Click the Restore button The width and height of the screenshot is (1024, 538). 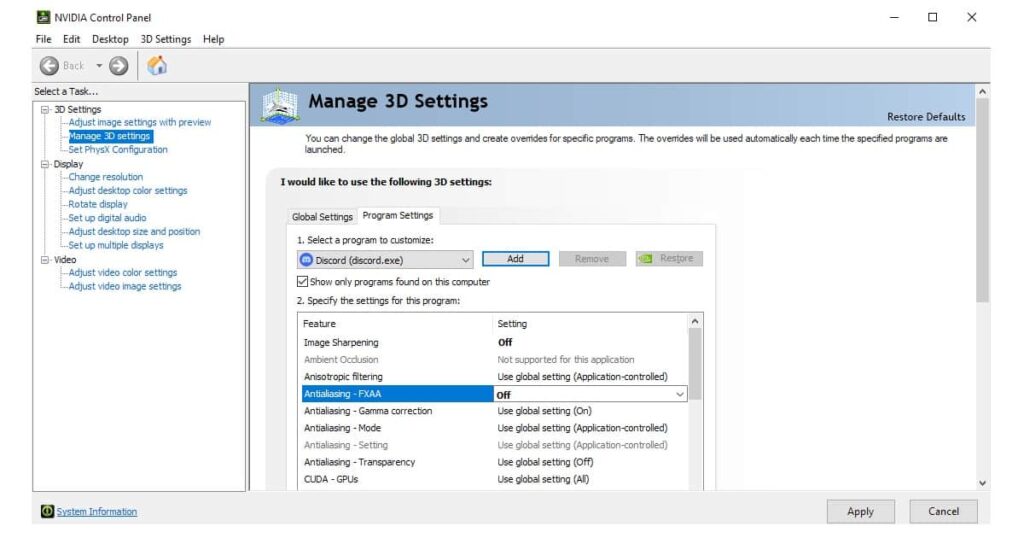(669, 259)
